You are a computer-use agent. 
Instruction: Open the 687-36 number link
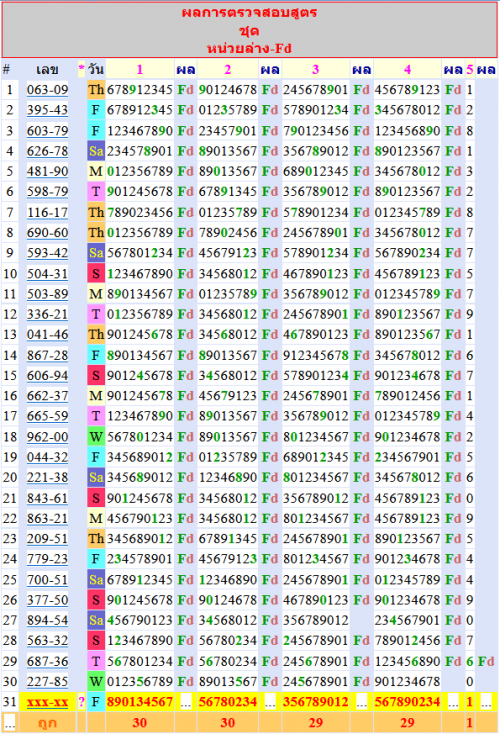tap(47, 661)
